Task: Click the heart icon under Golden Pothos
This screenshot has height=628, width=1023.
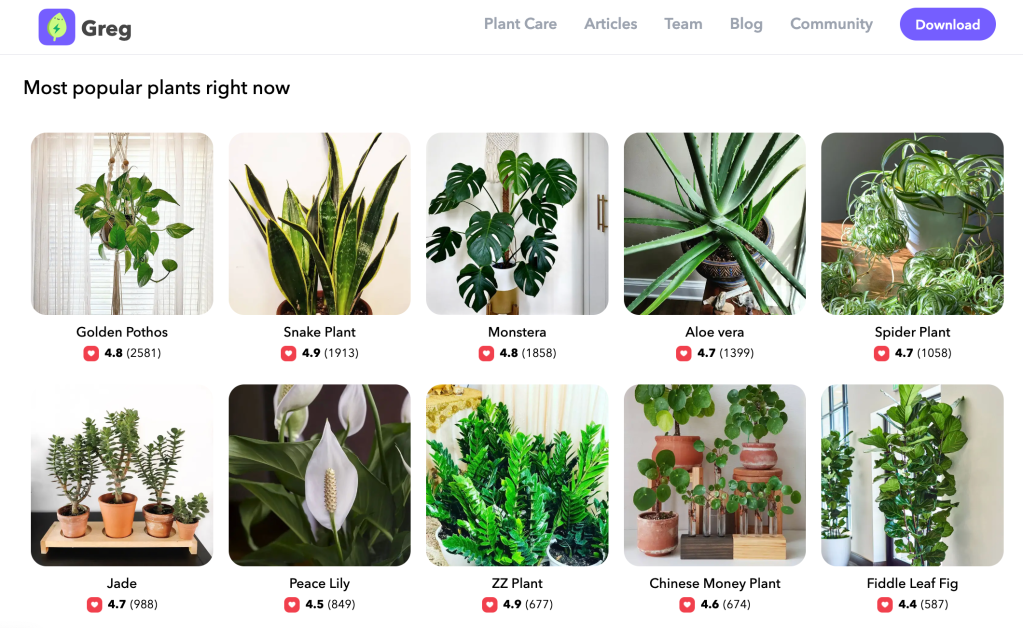Action: point(91,353)
